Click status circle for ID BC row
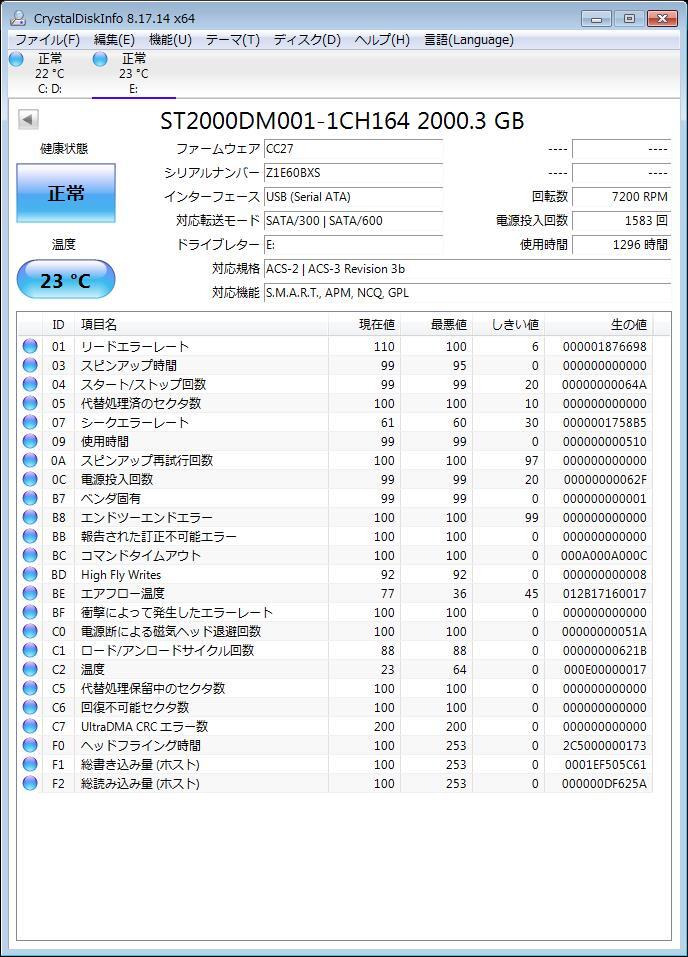Image resolution: width=688 pixels, height=957 pixels. [30, 555]
